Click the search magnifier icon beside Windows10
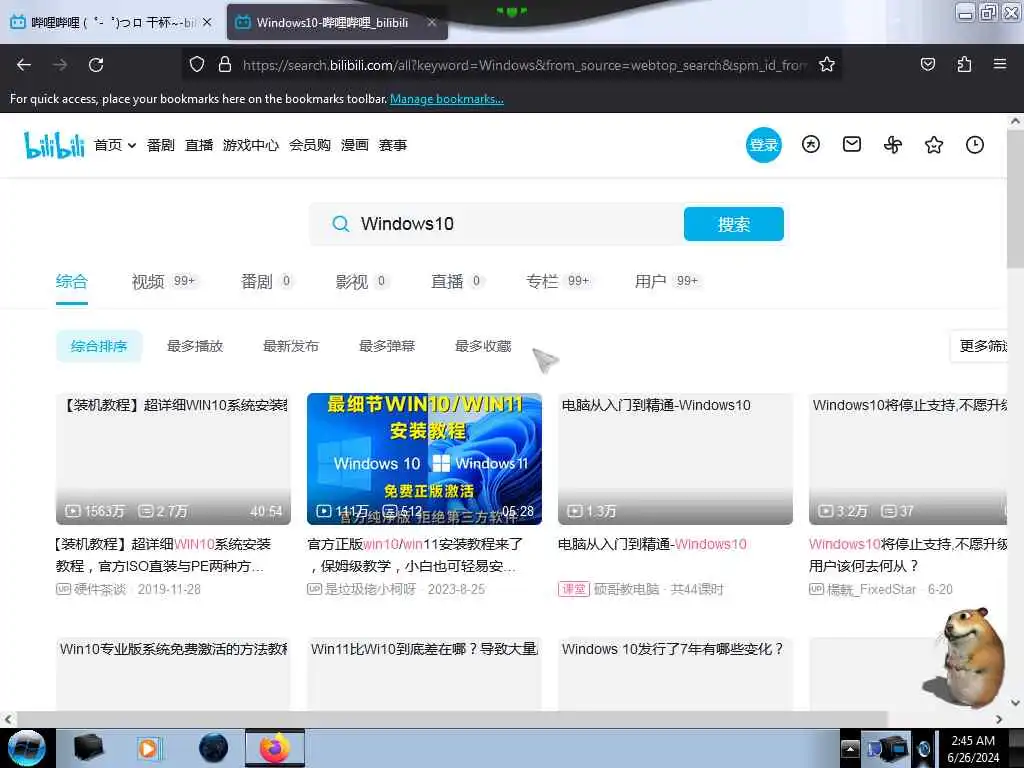 tap(340, 224)
